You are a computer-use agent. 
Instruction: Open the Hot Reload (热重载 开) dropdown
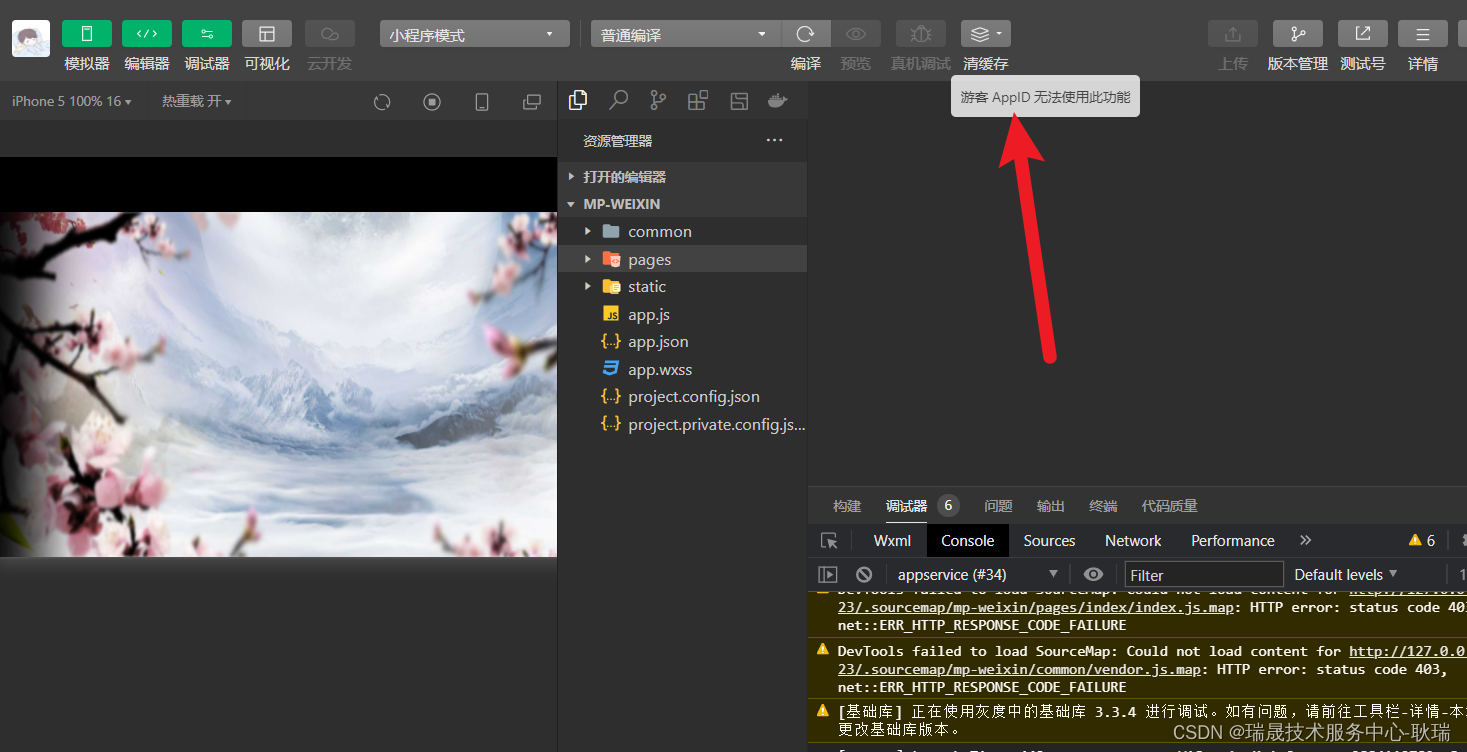(x=197, y=102)
